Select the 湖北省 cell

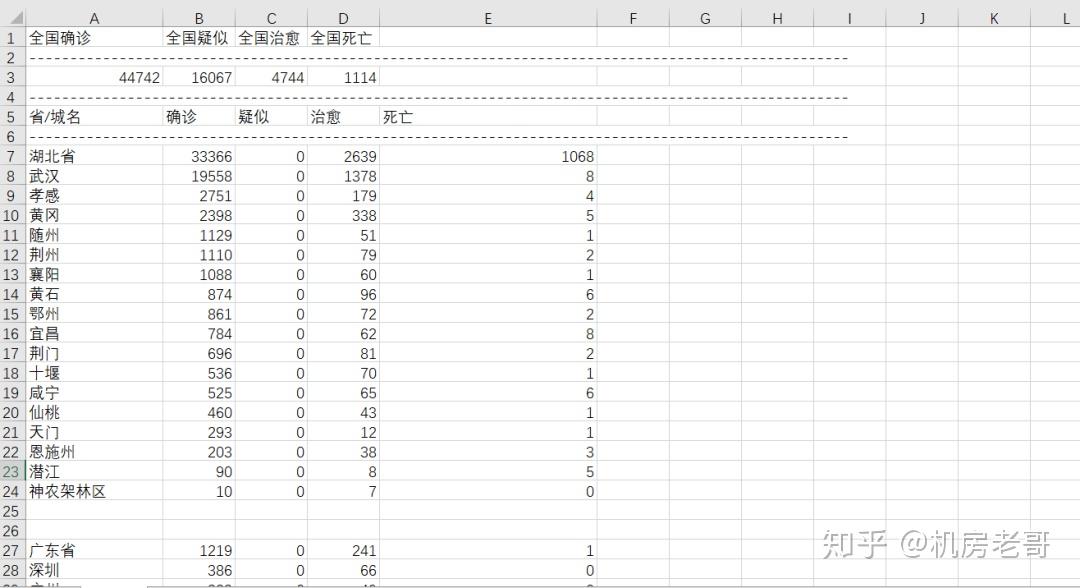(x=94, y=156)
